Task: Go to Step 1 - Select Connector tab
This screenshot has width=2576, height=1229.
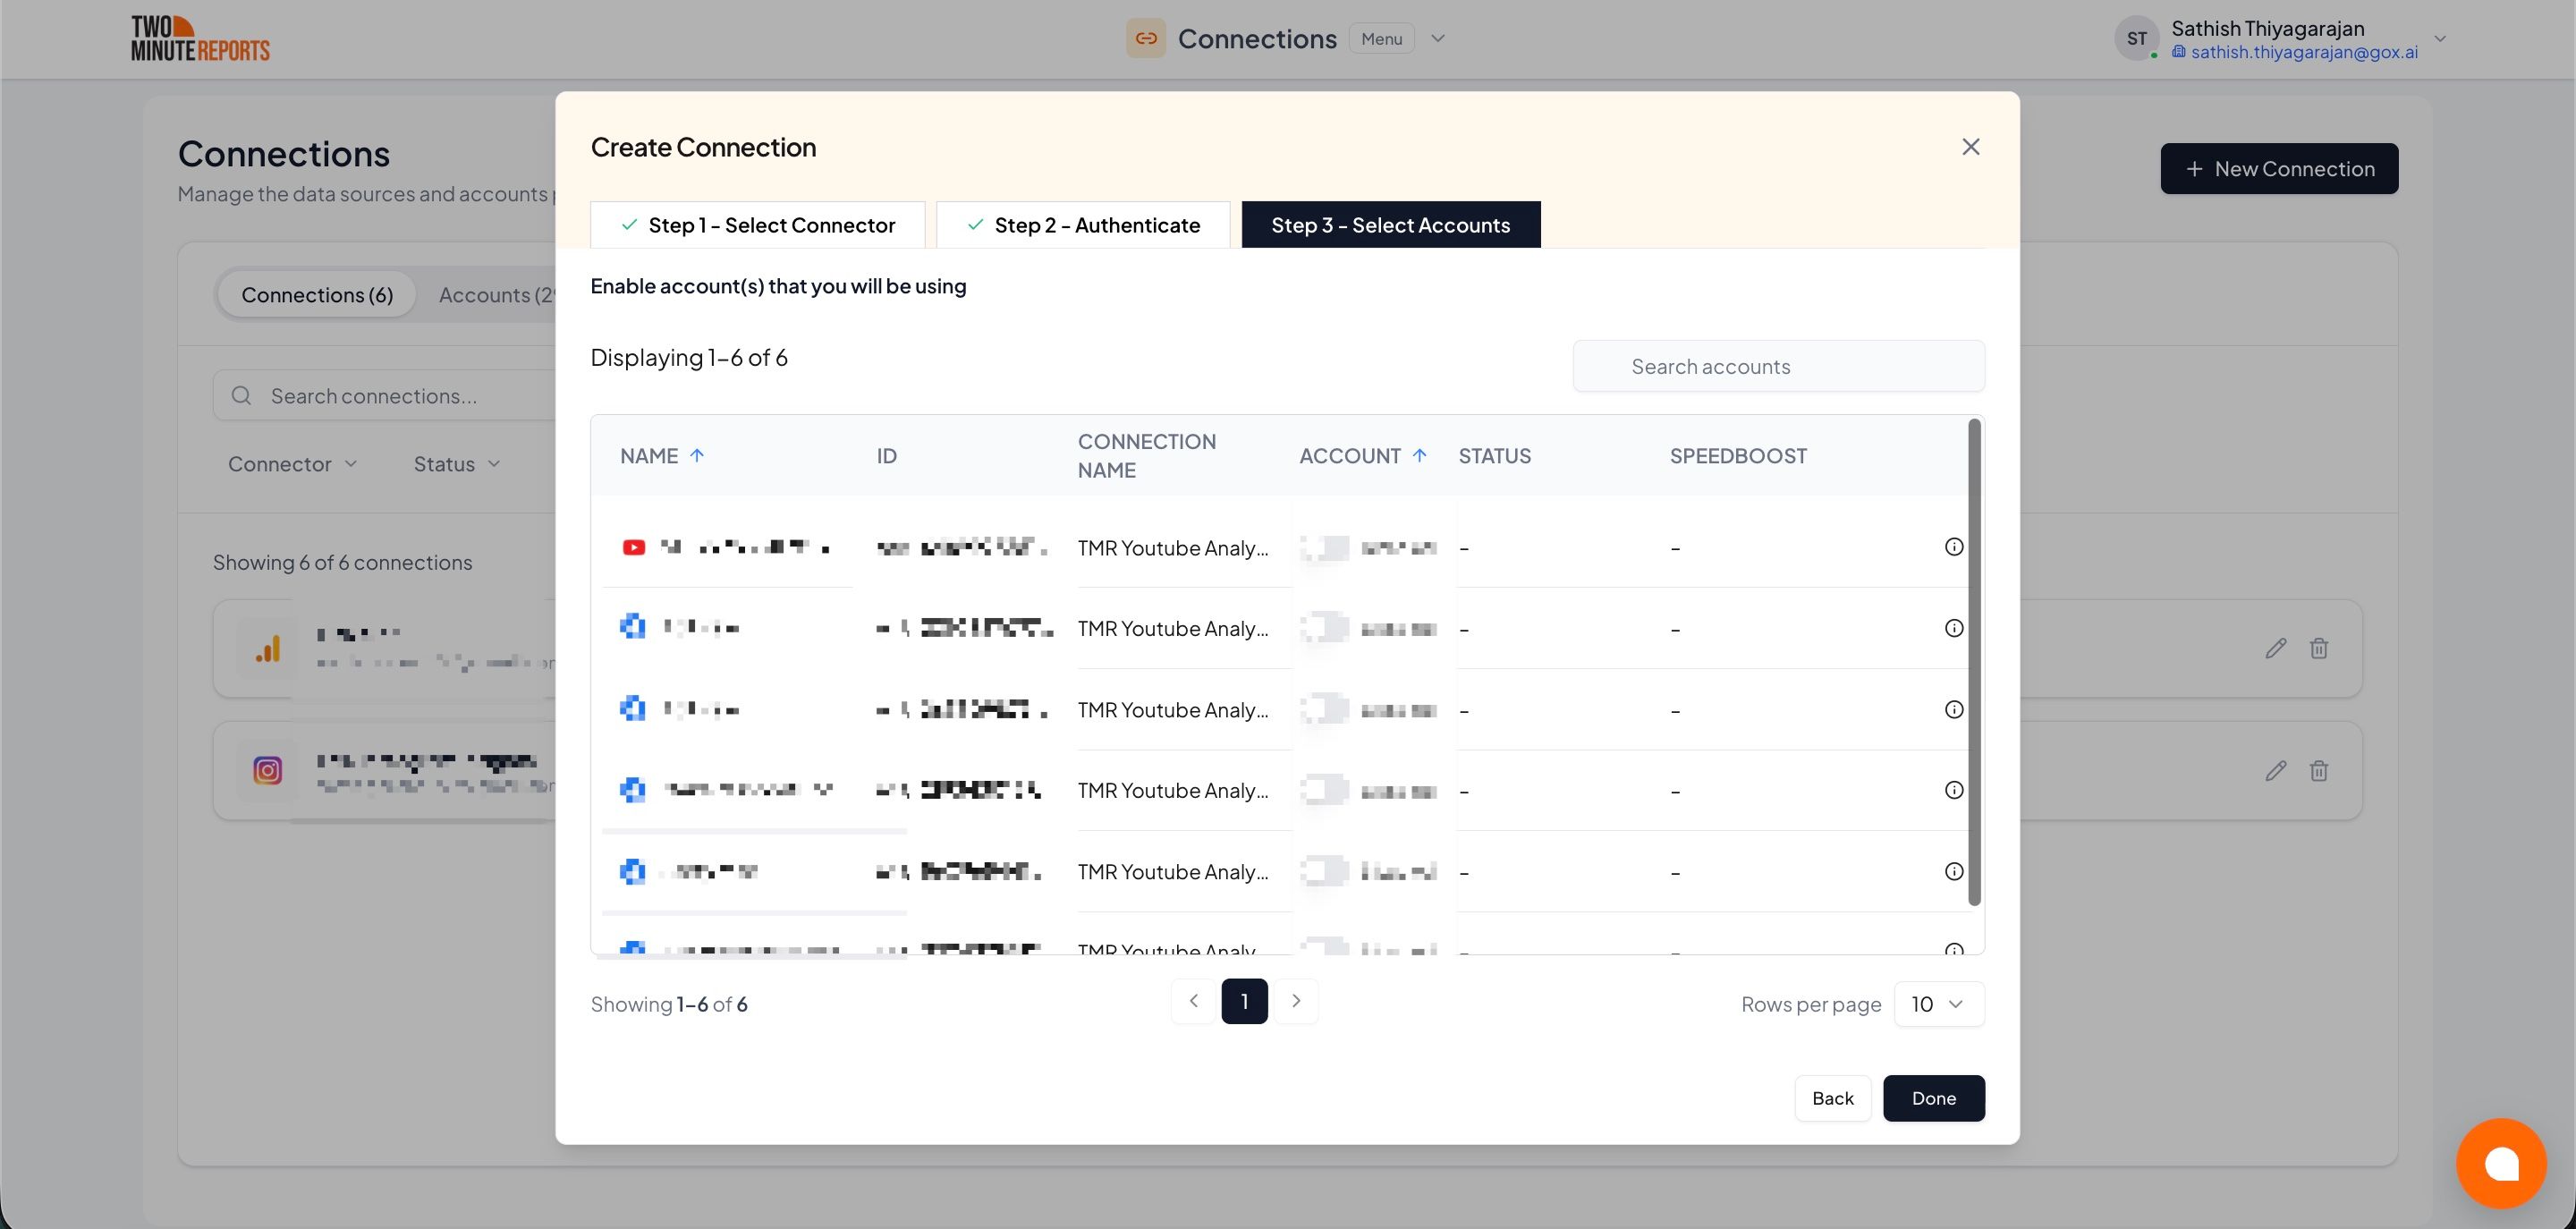Action: pyautogui.click(x=757, y=225)
